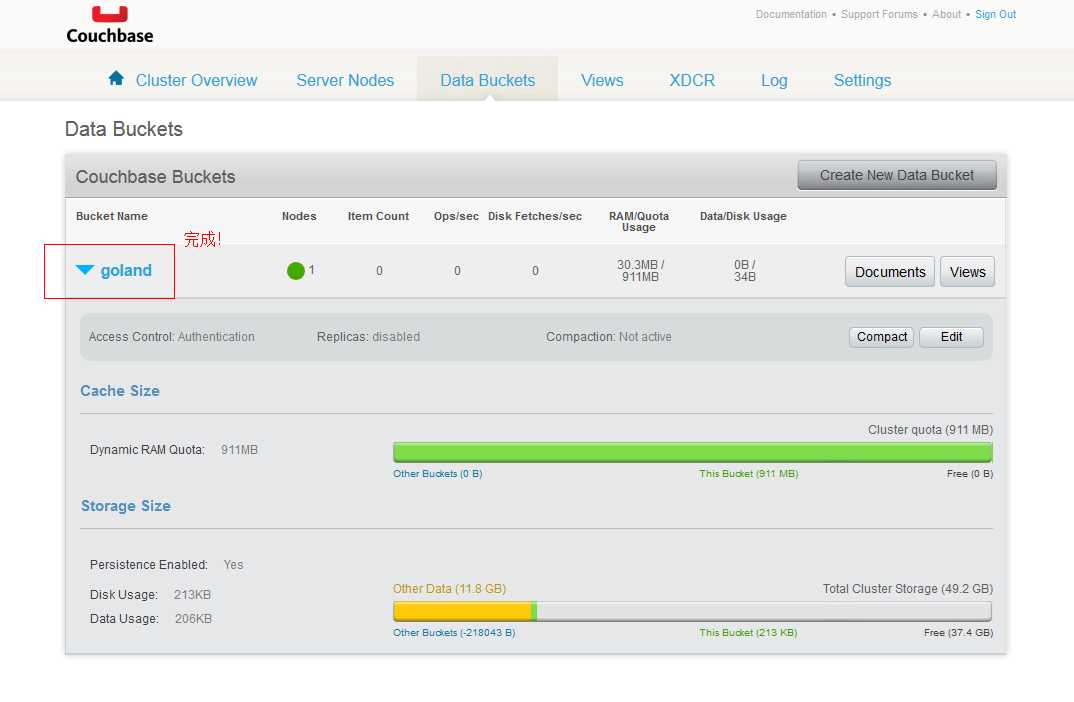Screen dimensions: 1074x702
Task: Click the This Bucket (911 MB) label
Action: [749, 474]
